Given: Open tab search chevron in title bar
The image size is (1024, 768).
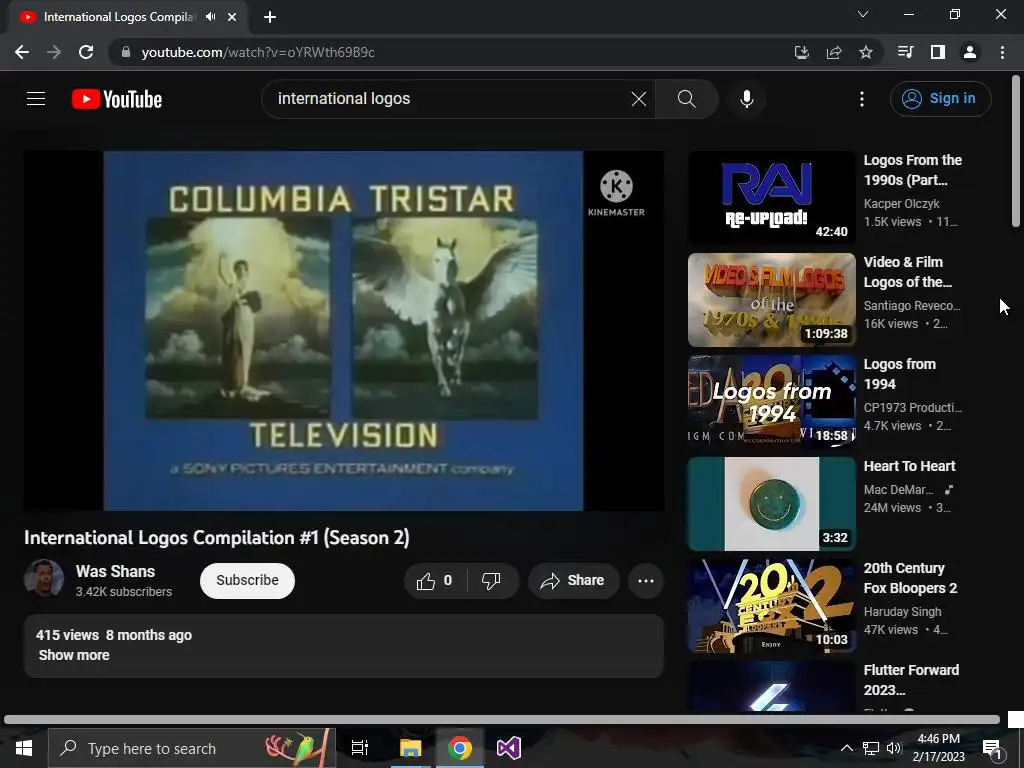Looking at the screenshot, I should 863,14.
